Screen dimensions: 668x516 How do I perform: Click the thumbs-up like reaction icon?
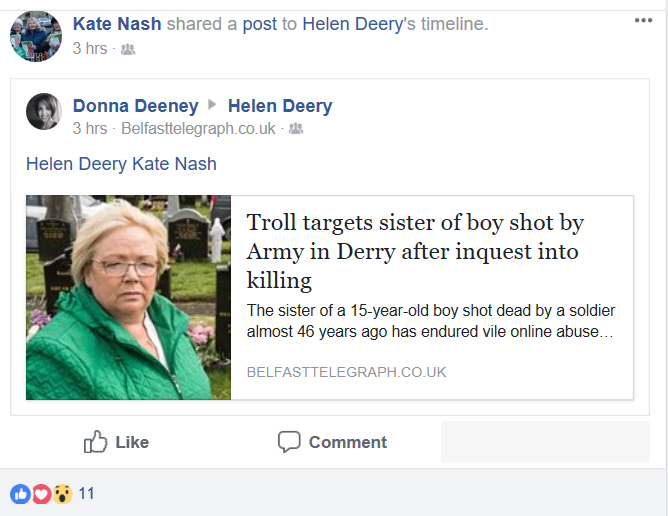click(x=20, y=493)
